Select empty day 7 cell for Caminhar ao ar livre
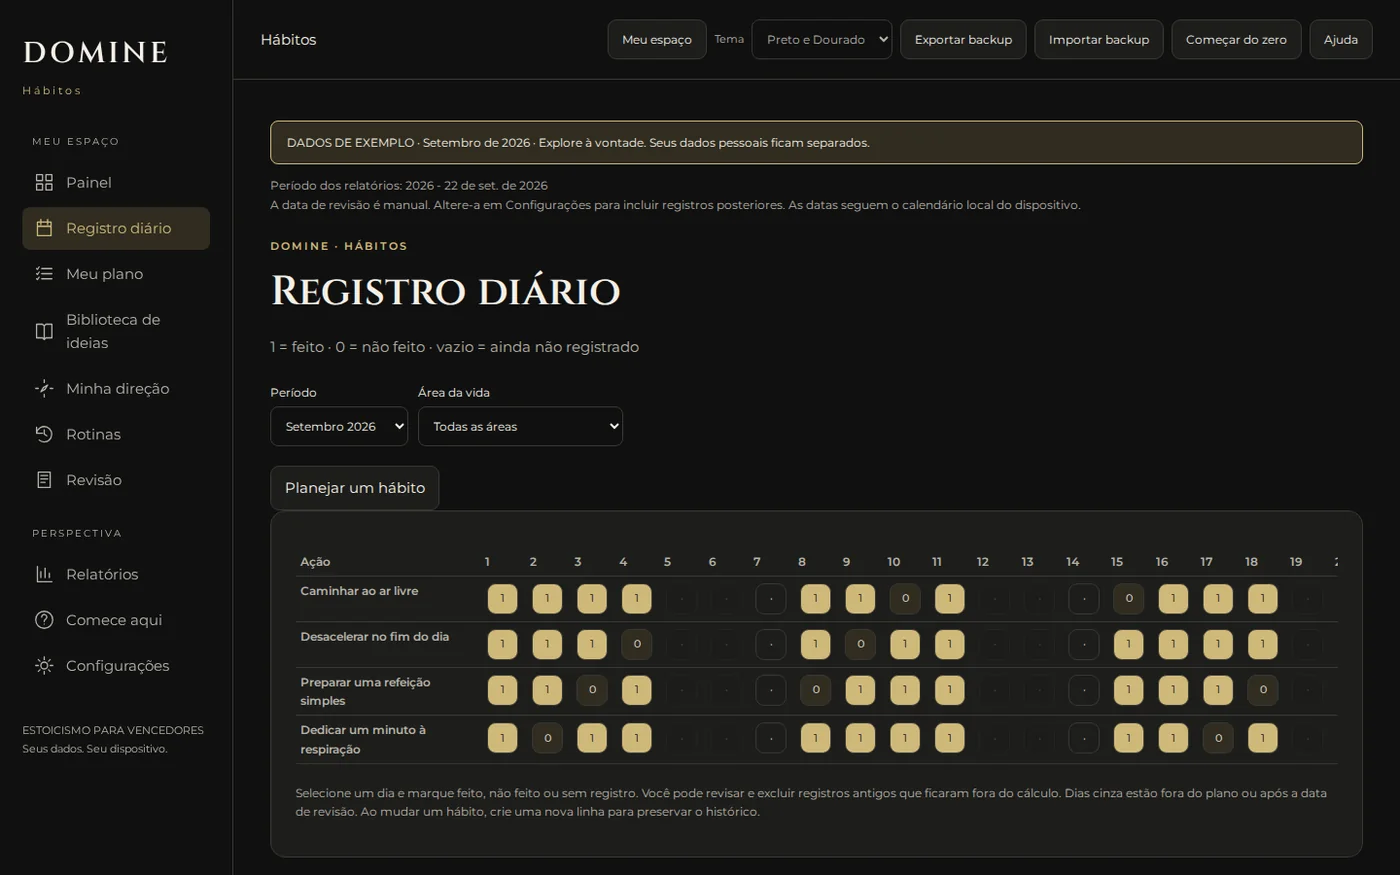This screenshot has height=875, width=1400. (x=771, y=599)
